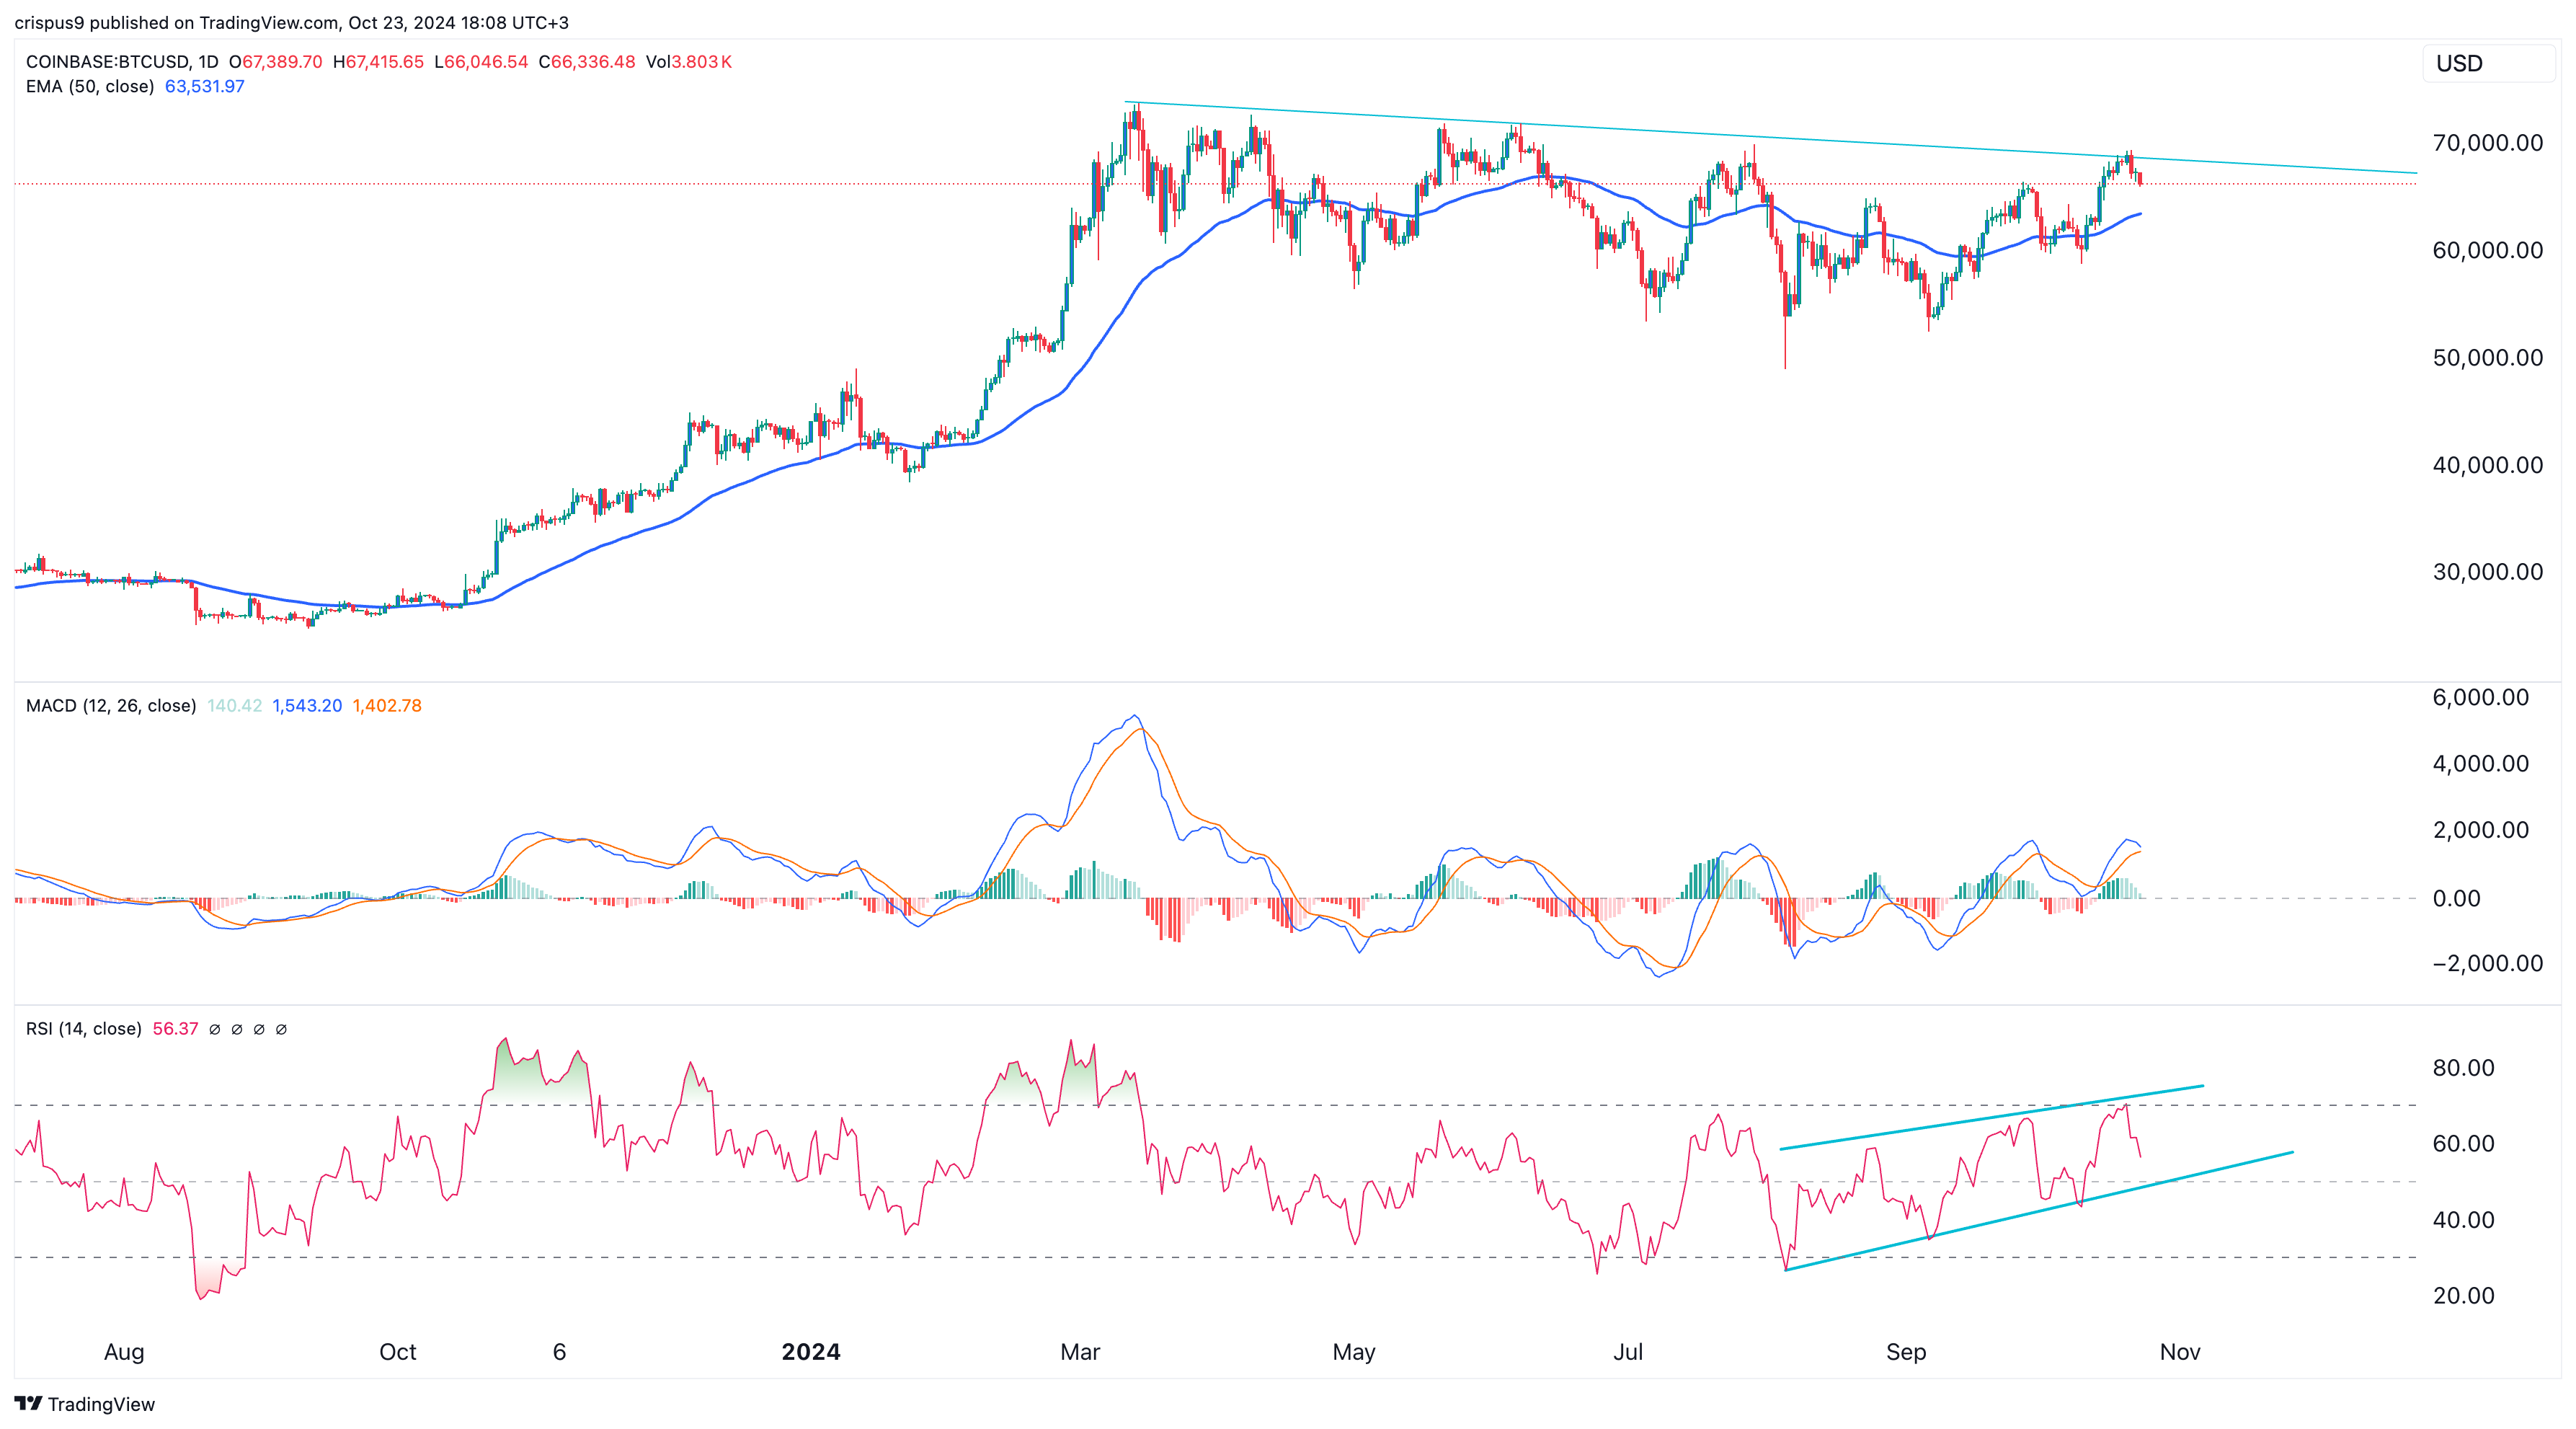
Task: Select the RSI (14, close) legend
Action: [84, 1029]
